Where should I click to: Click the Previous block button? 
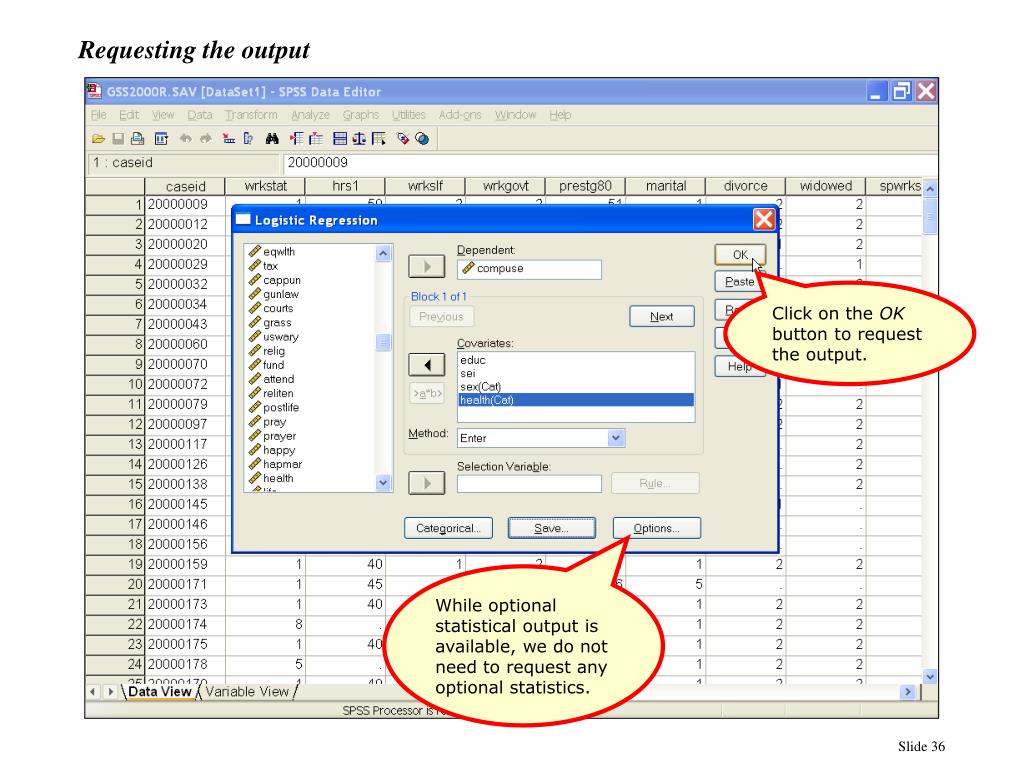[441, 317]
